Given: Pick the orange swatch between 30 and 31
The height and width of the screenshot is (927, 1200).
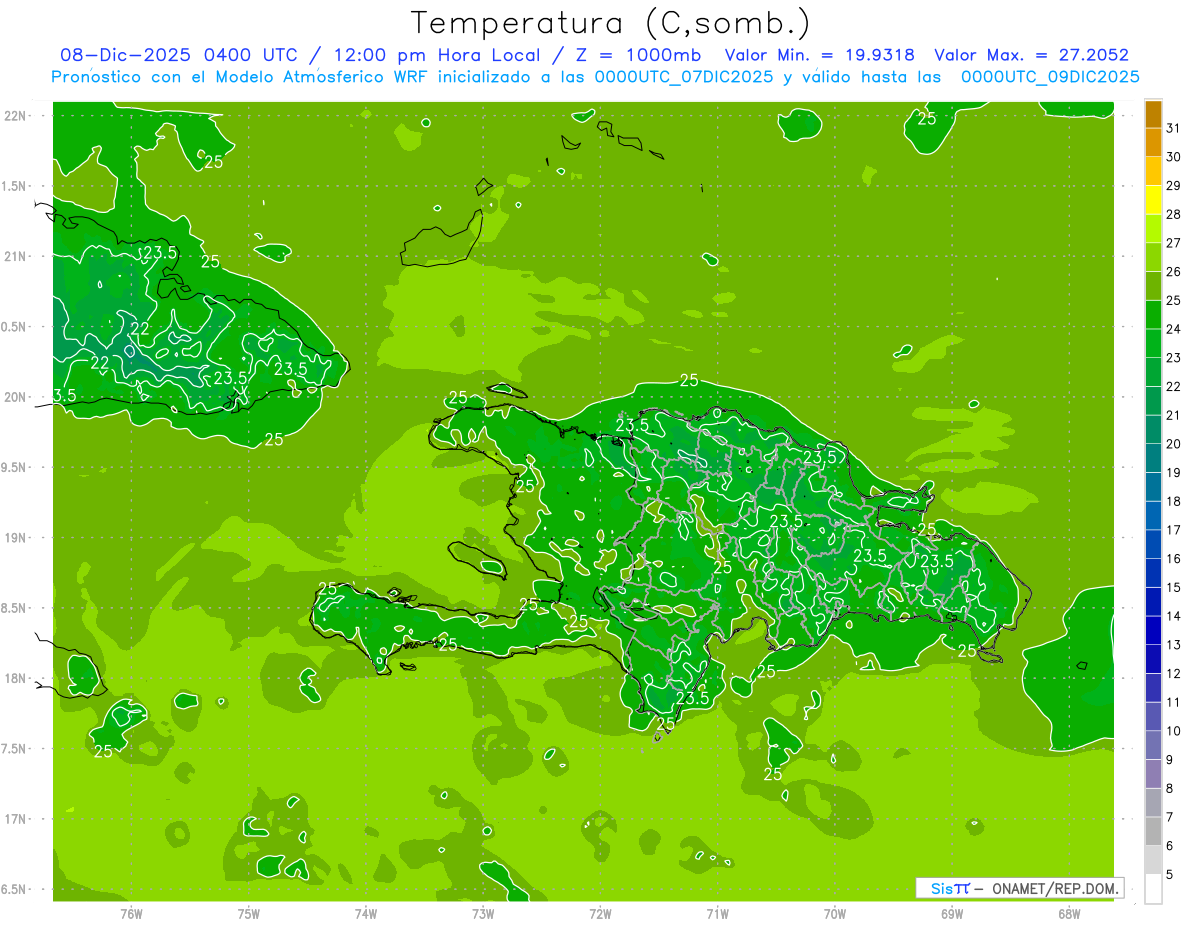Looking at the screenshot, I should point(1153,143).
